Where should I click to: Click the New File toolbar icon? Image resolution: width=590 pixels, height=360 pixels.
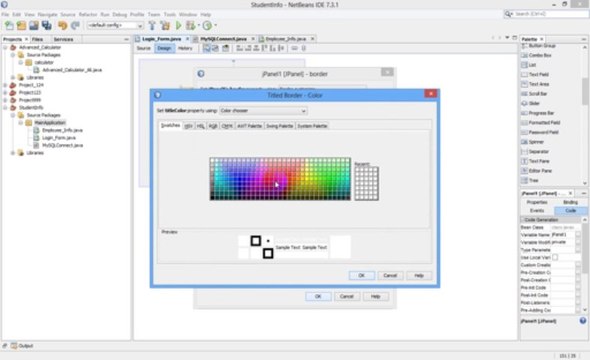9,25
